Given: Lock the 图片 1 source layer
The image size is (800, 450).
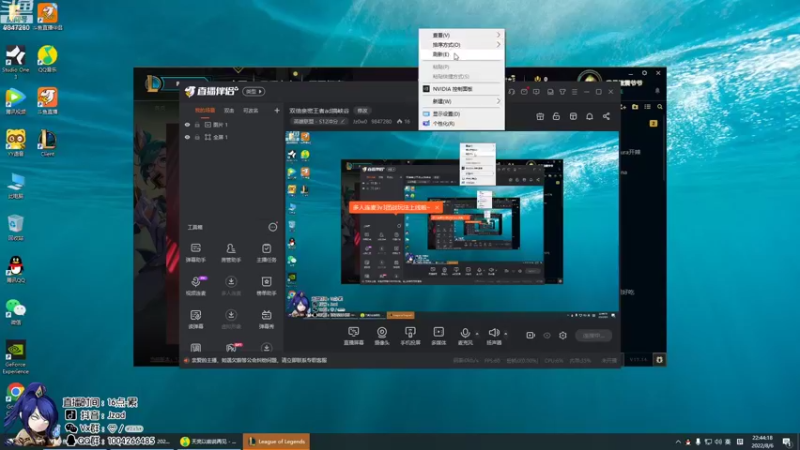Looking at the screenshot, I should click(x=197, y=124).
